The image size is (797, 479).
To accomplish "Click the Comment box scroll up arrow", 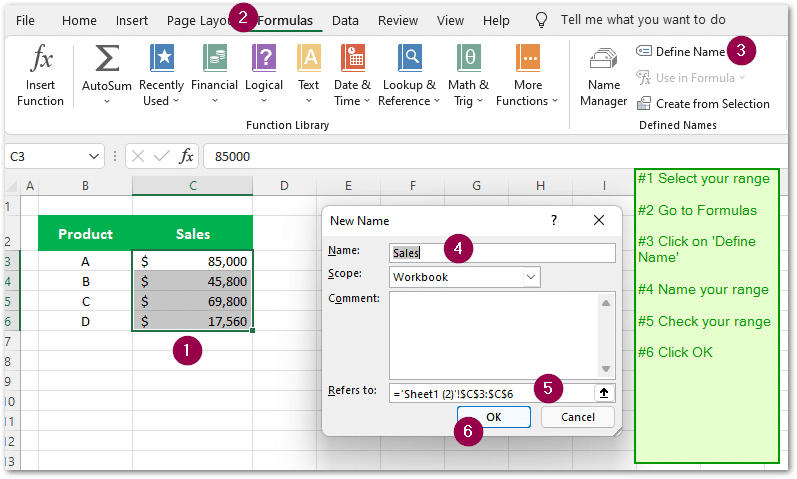I will [x=604, y=302].
